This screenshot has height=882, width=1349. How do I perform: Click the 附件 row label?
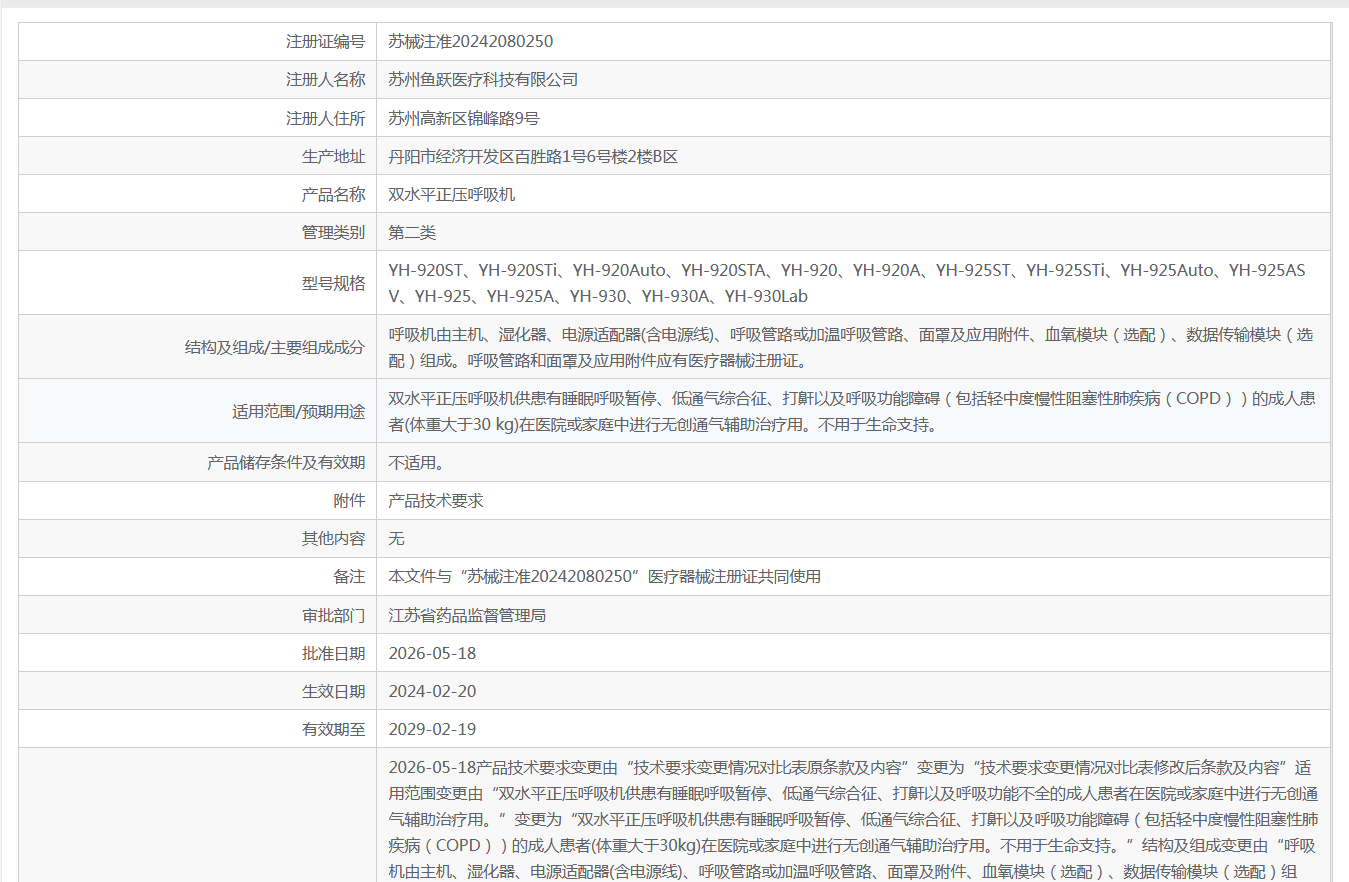tap(350, 500)
